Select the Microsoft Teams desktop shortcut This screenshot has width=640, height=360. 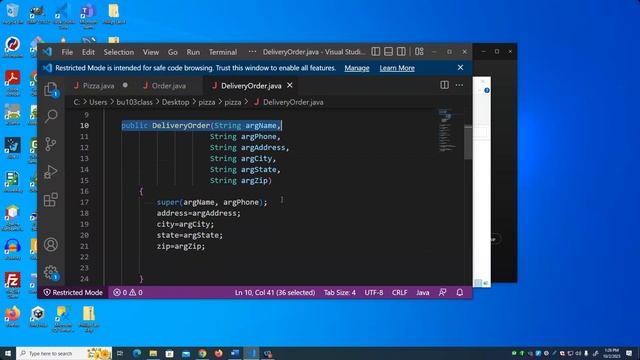pos(88,16)
